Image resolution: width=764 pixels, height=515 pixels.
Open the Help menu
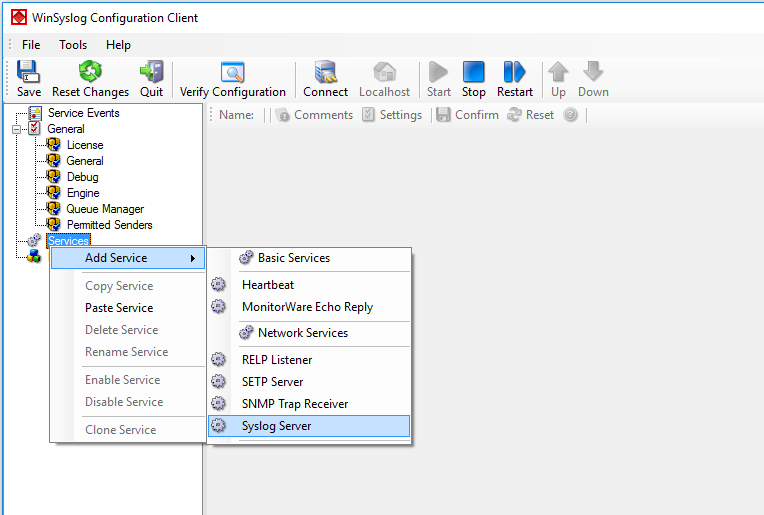coord(118,45)
